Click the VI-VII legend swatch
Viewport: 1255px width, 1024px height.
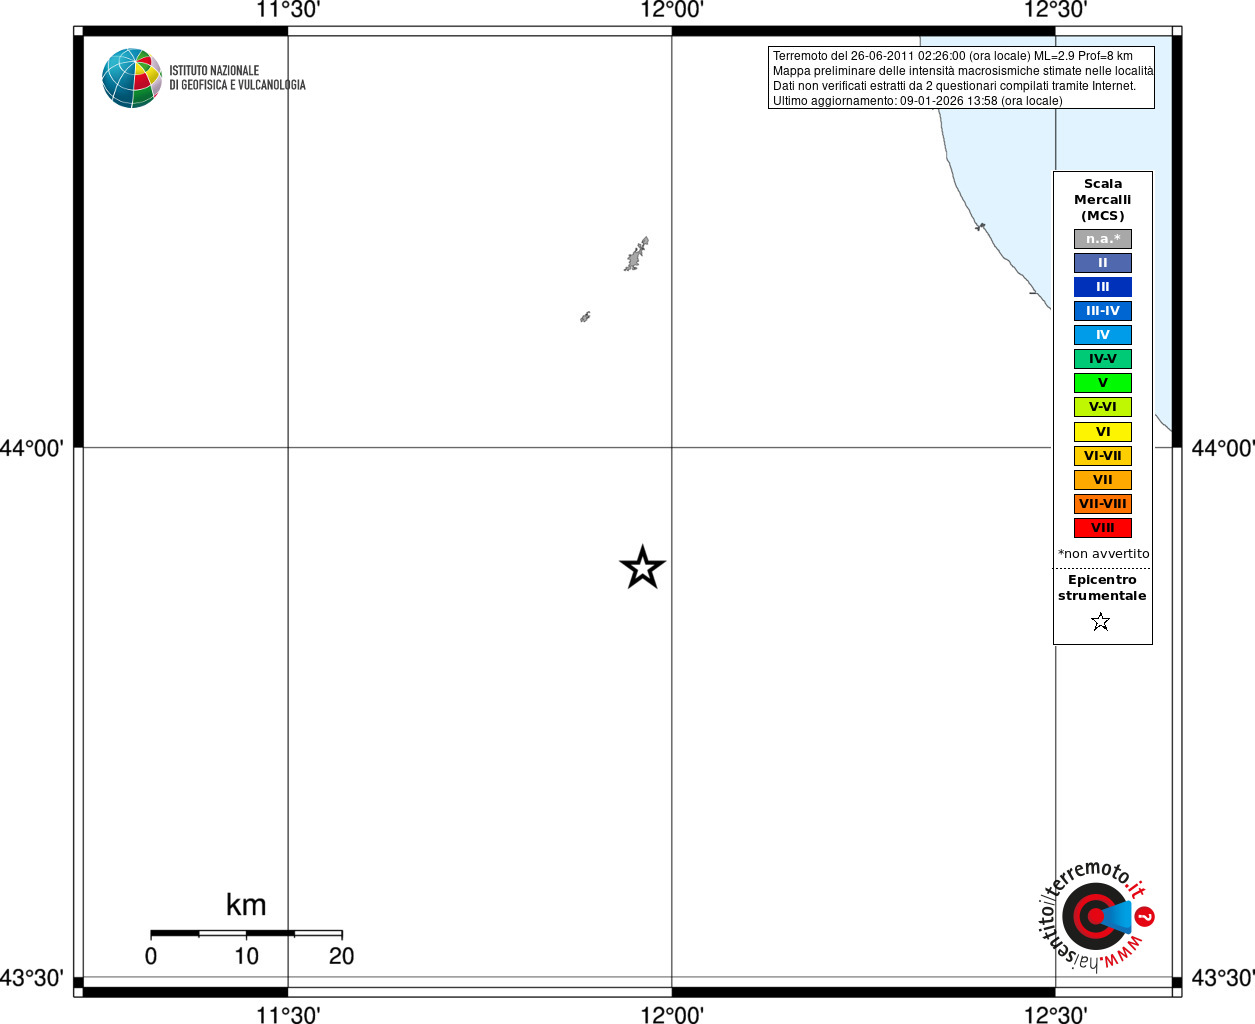1103,456
